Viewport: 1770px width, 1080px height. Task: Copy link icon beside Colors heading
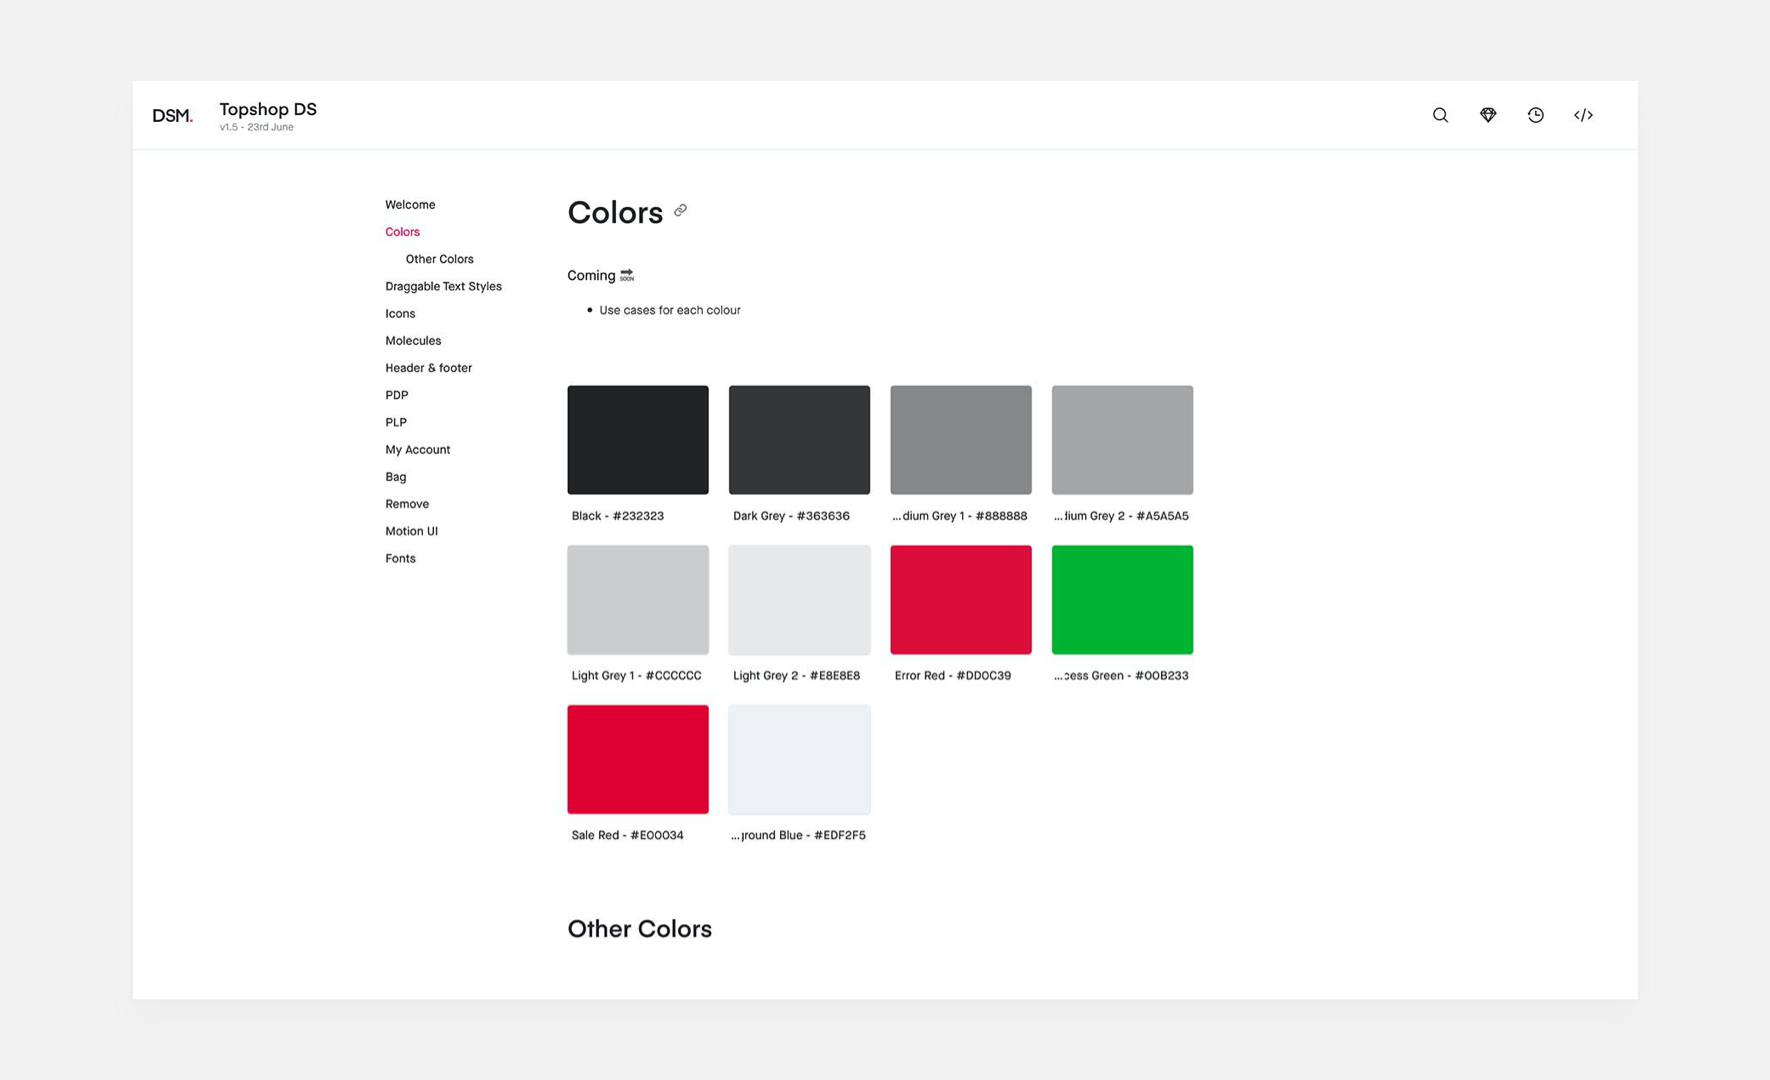[680, 211]
